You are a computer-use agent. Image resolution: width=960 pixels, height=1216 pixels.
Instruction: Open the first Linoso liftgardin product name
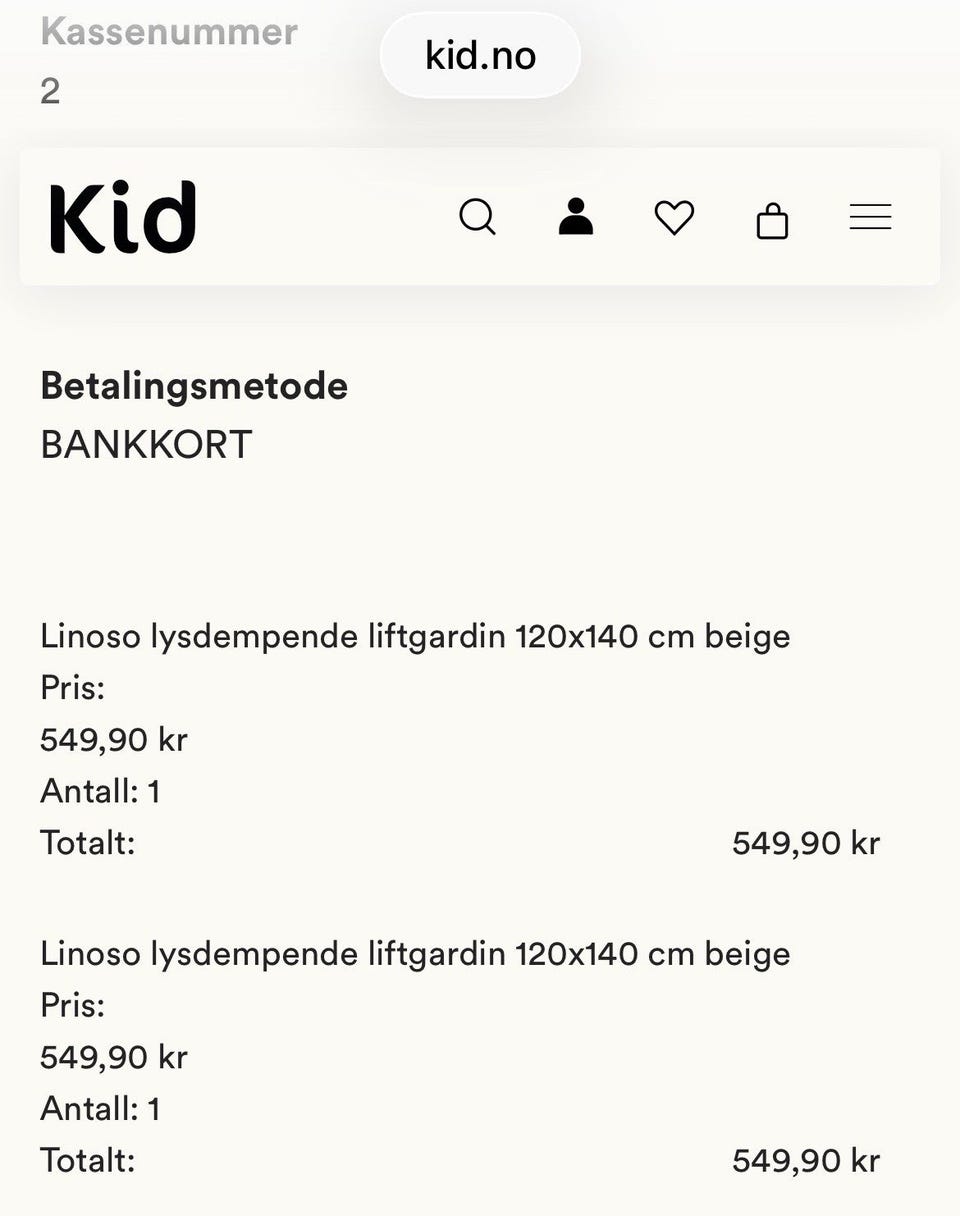(x=415, y=636)
